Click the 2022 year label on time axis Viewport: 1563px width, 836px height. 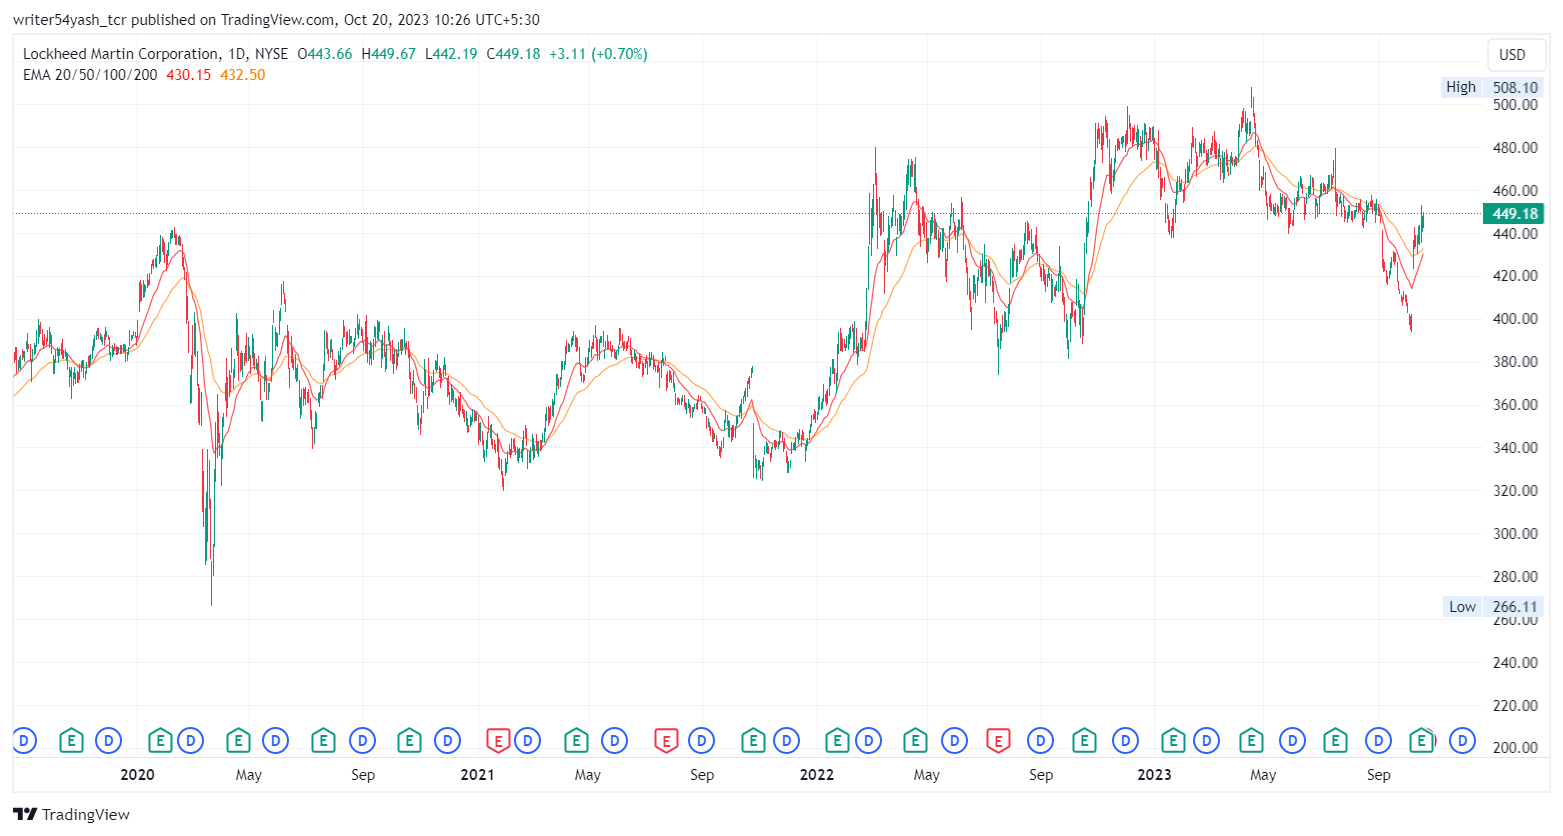[x=817, y=775]
